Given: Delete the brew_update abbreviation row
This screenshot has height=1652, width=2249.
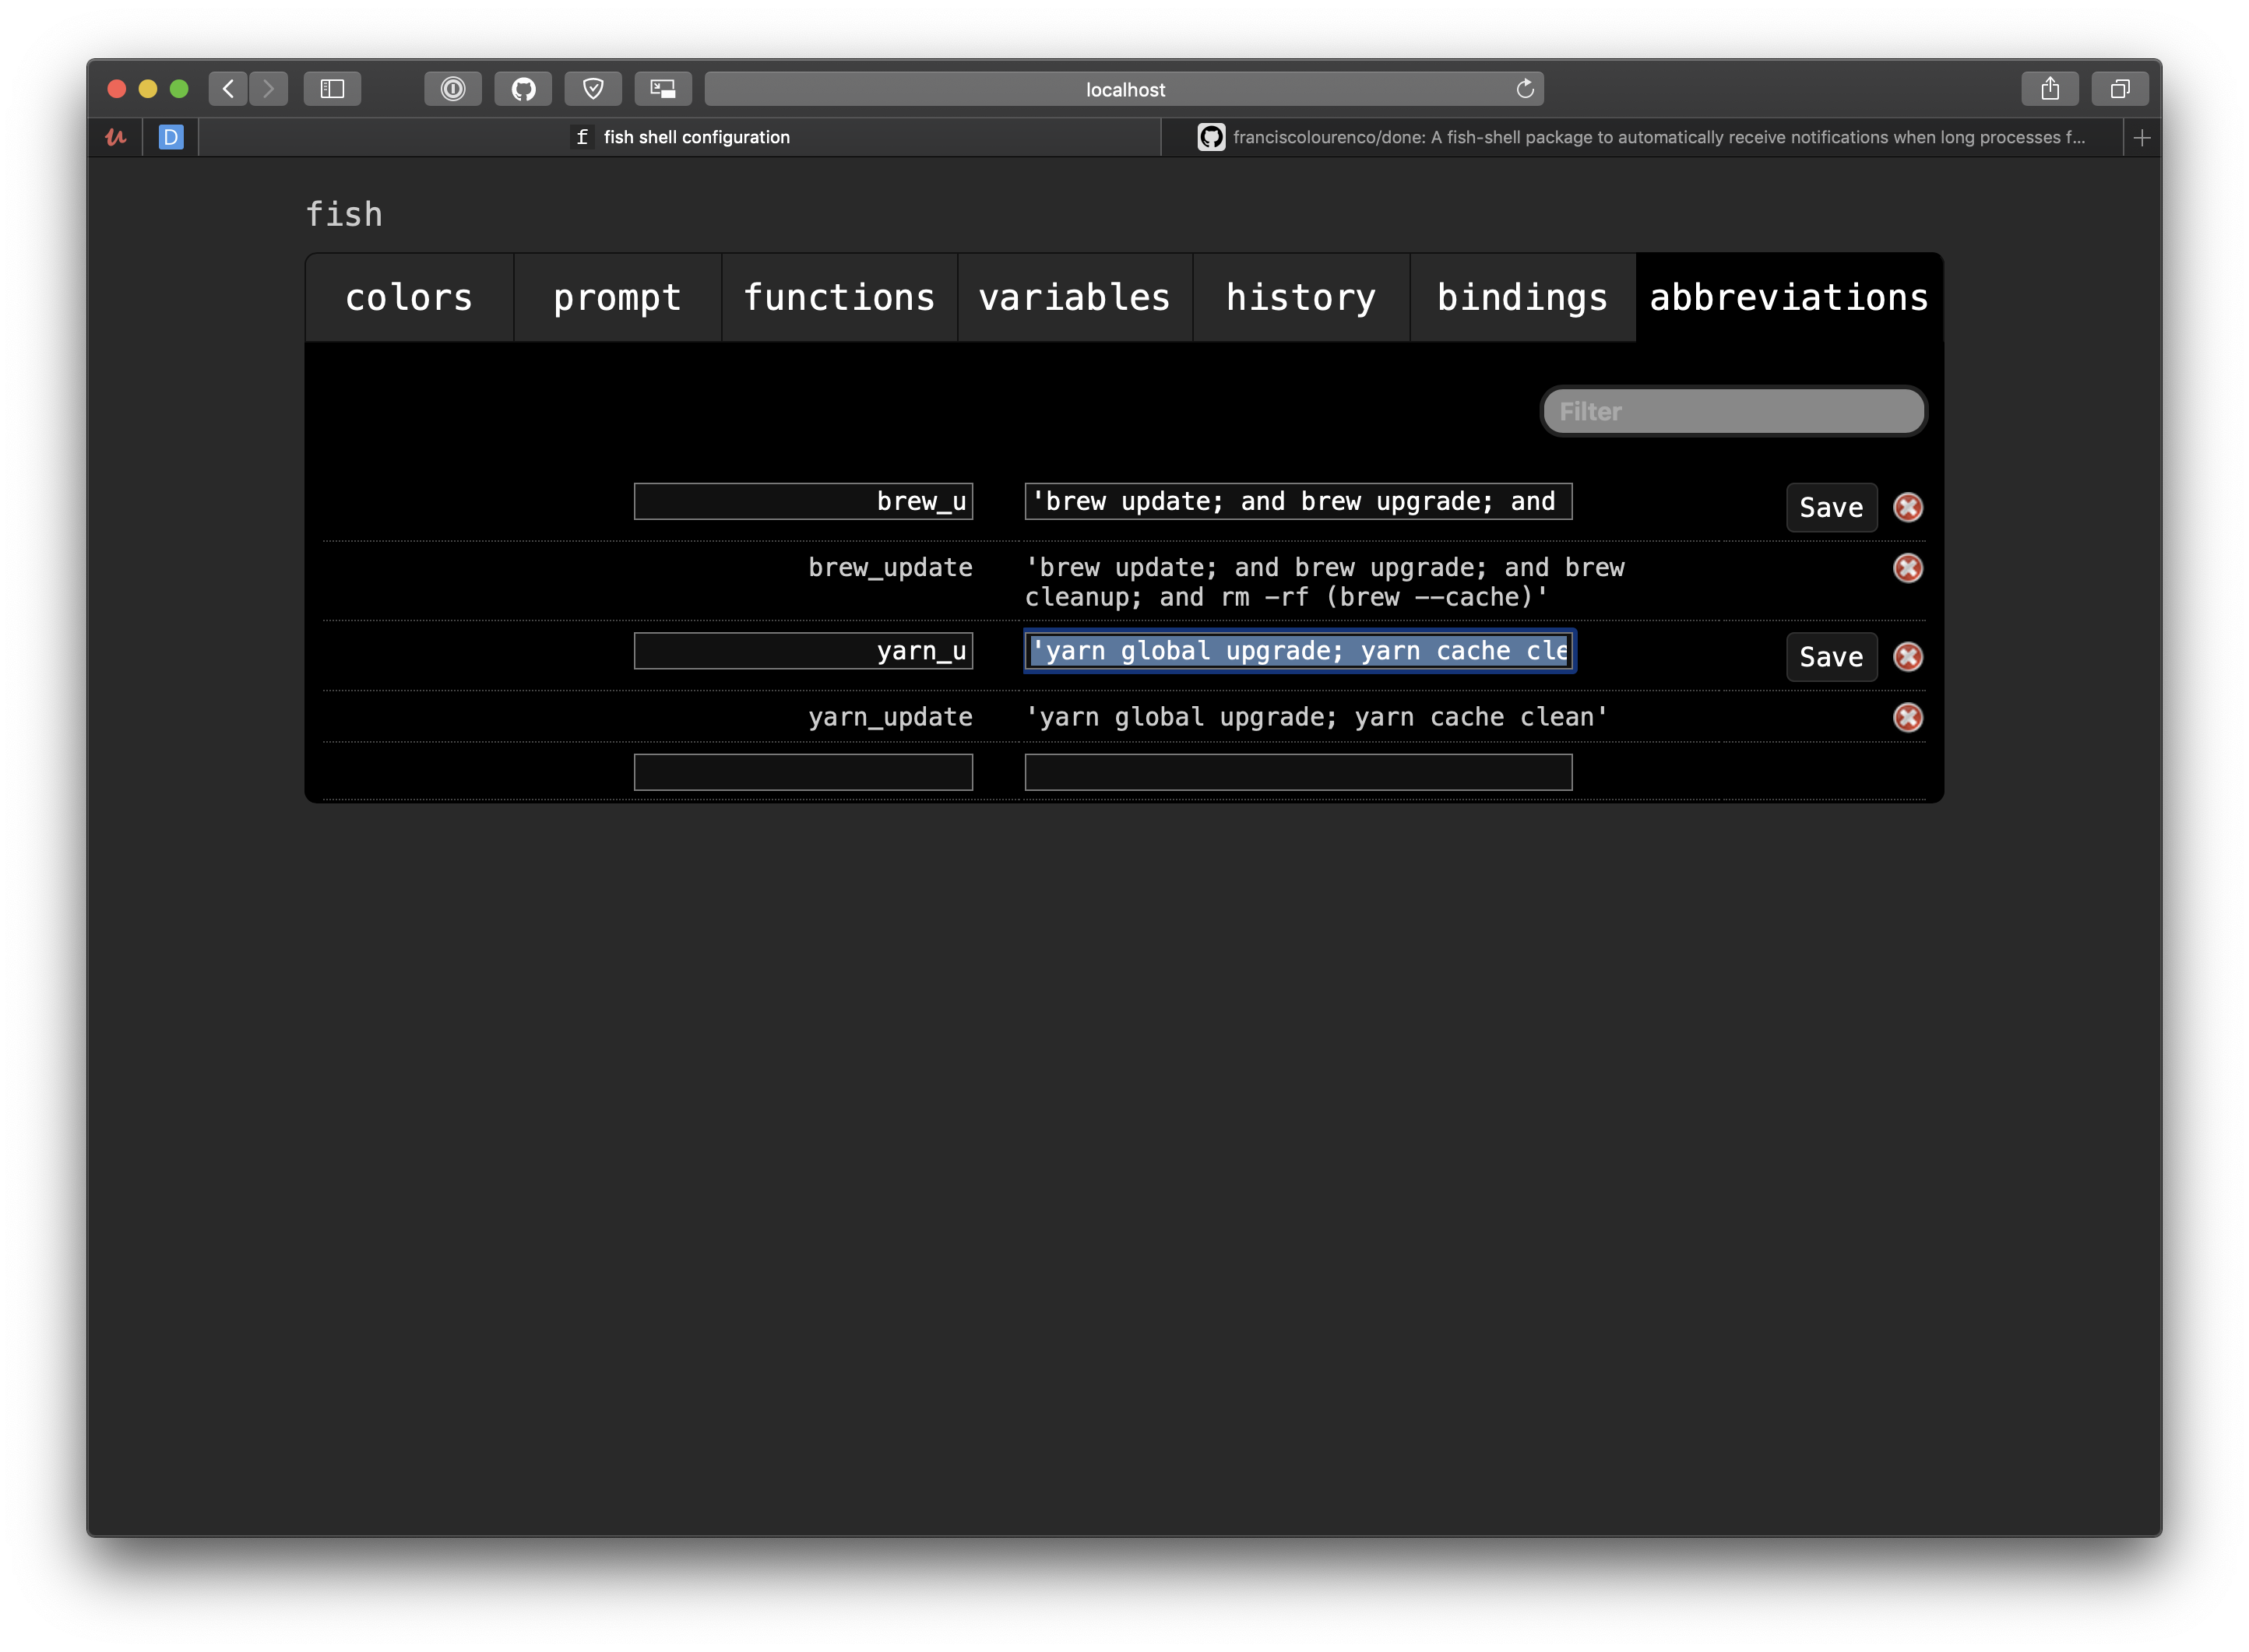Looking at the screenshot, I should click(x=1907, y=568).
